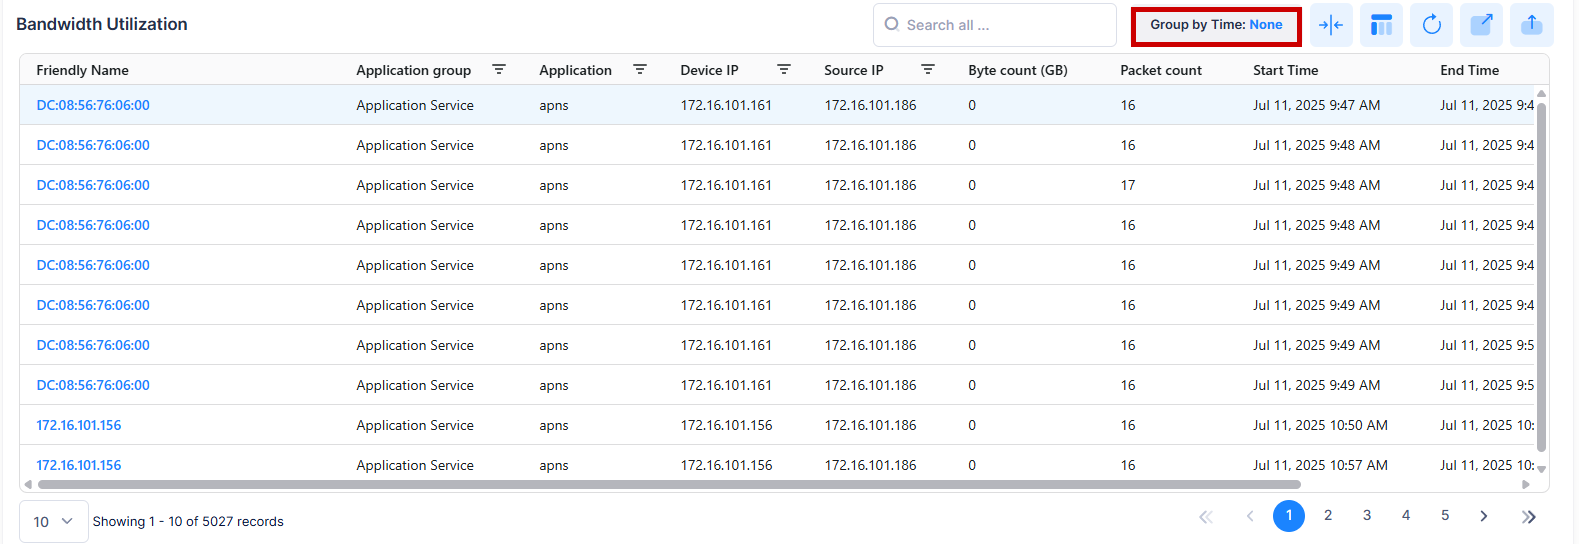Jump to last page of records
This screenshot has width=1579, height=544.
click(x=1528, y=516)
